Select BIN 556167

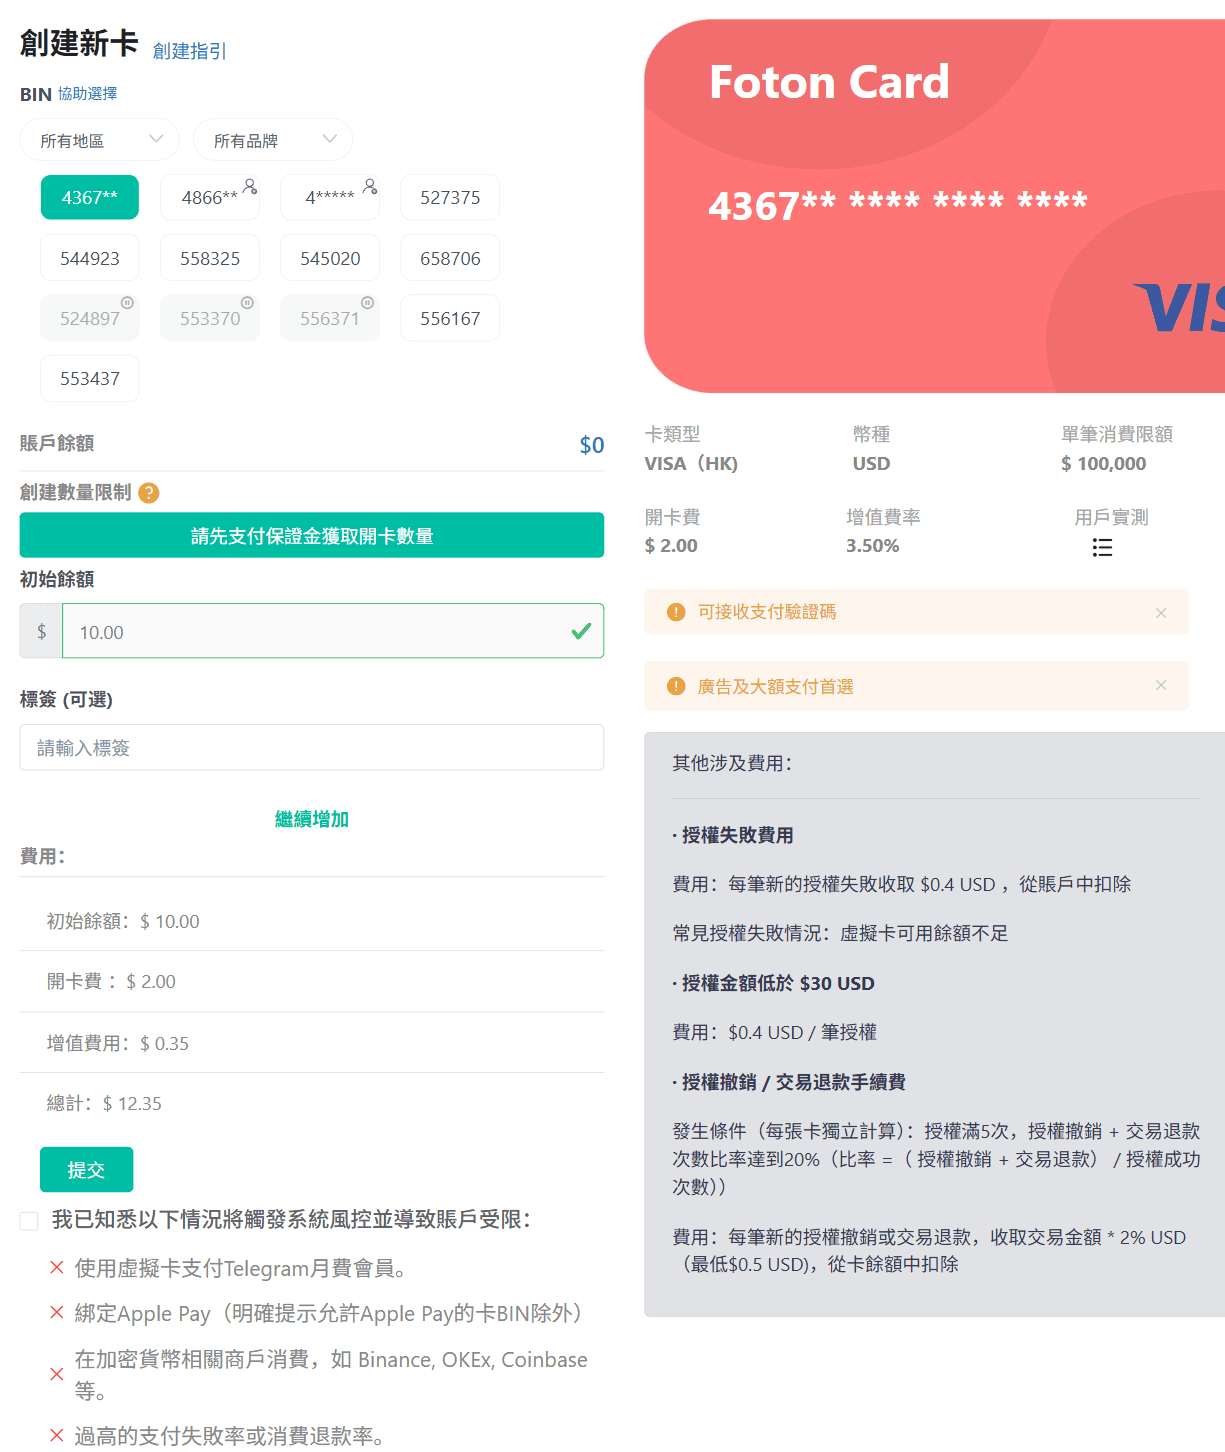click(450, 318)
